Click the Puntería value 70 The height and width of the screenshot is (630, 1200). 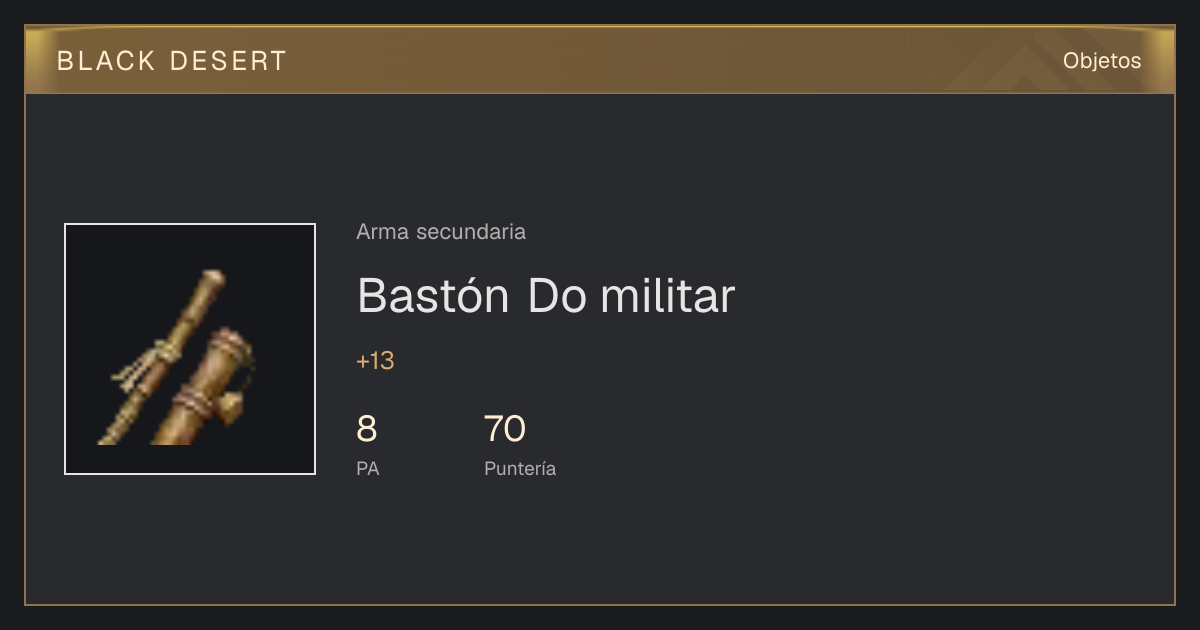click(505, 429)
